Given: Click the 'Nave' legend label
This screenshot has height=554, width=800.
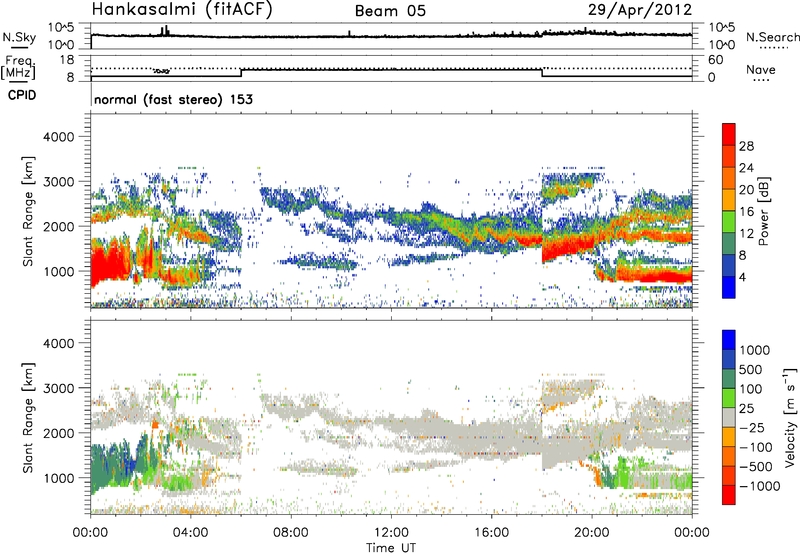Looking at the screenshot, I should coord(761,69).
